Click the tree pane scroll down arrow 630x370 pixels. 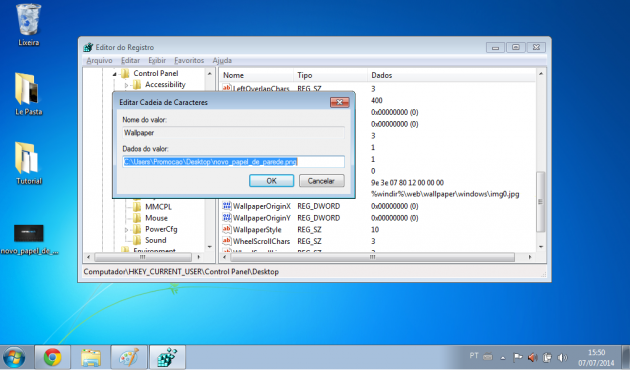pyautogui.click(x=210, y=247)
